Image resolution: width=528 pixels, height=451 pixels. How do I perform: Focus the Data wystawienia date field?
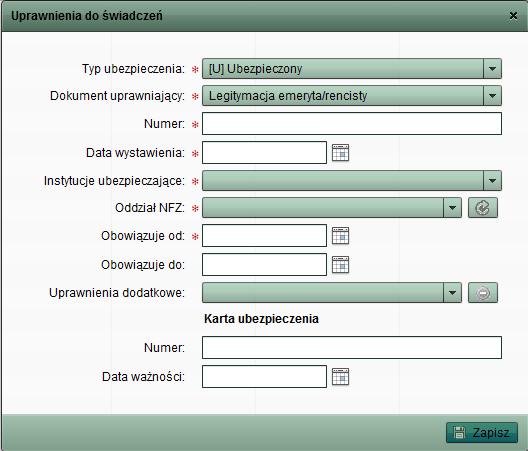click(x=264, y=153)
